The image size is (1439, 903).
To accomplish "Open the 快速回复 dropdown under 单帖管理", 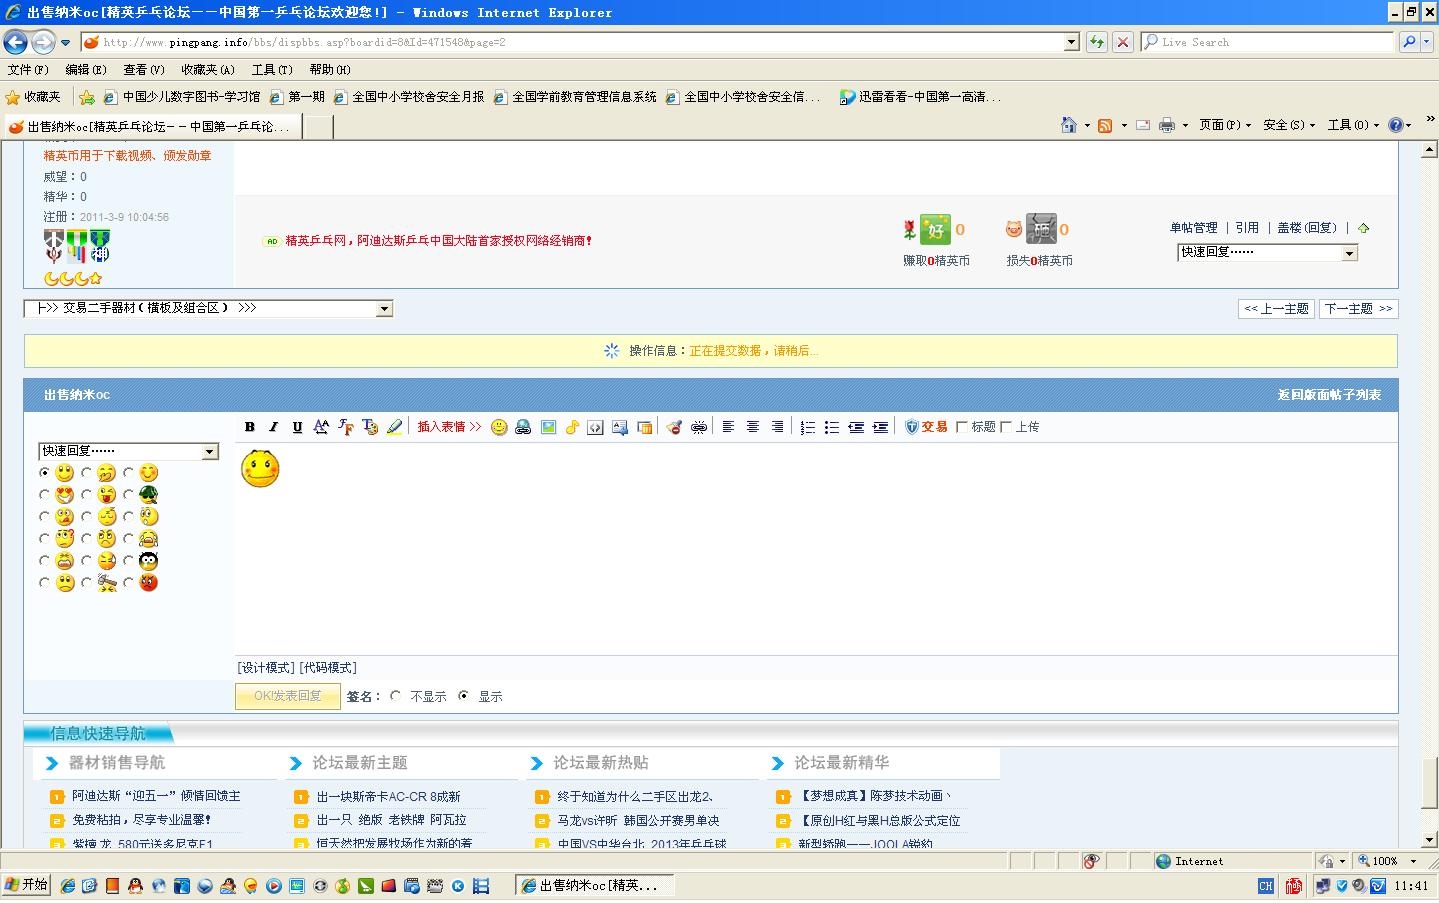I will click(x=1349, y=253).
